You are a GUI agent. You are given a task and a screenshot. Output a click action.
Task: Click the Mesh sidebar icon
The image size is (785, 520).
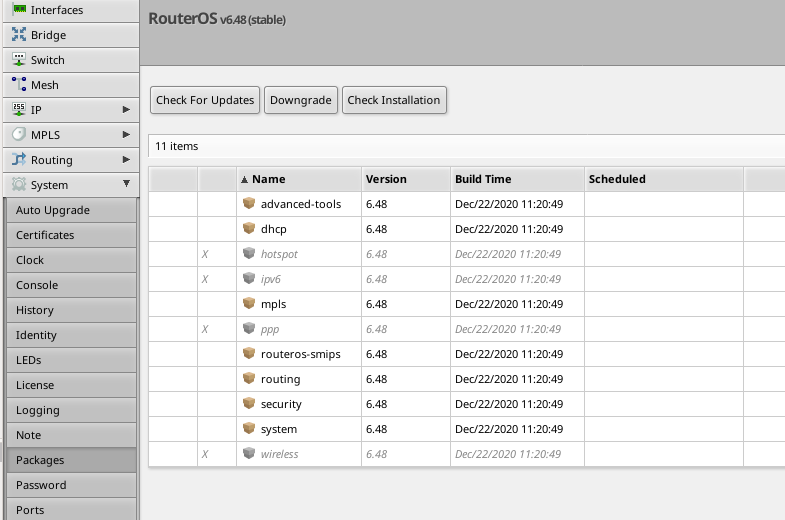[19, 84]
